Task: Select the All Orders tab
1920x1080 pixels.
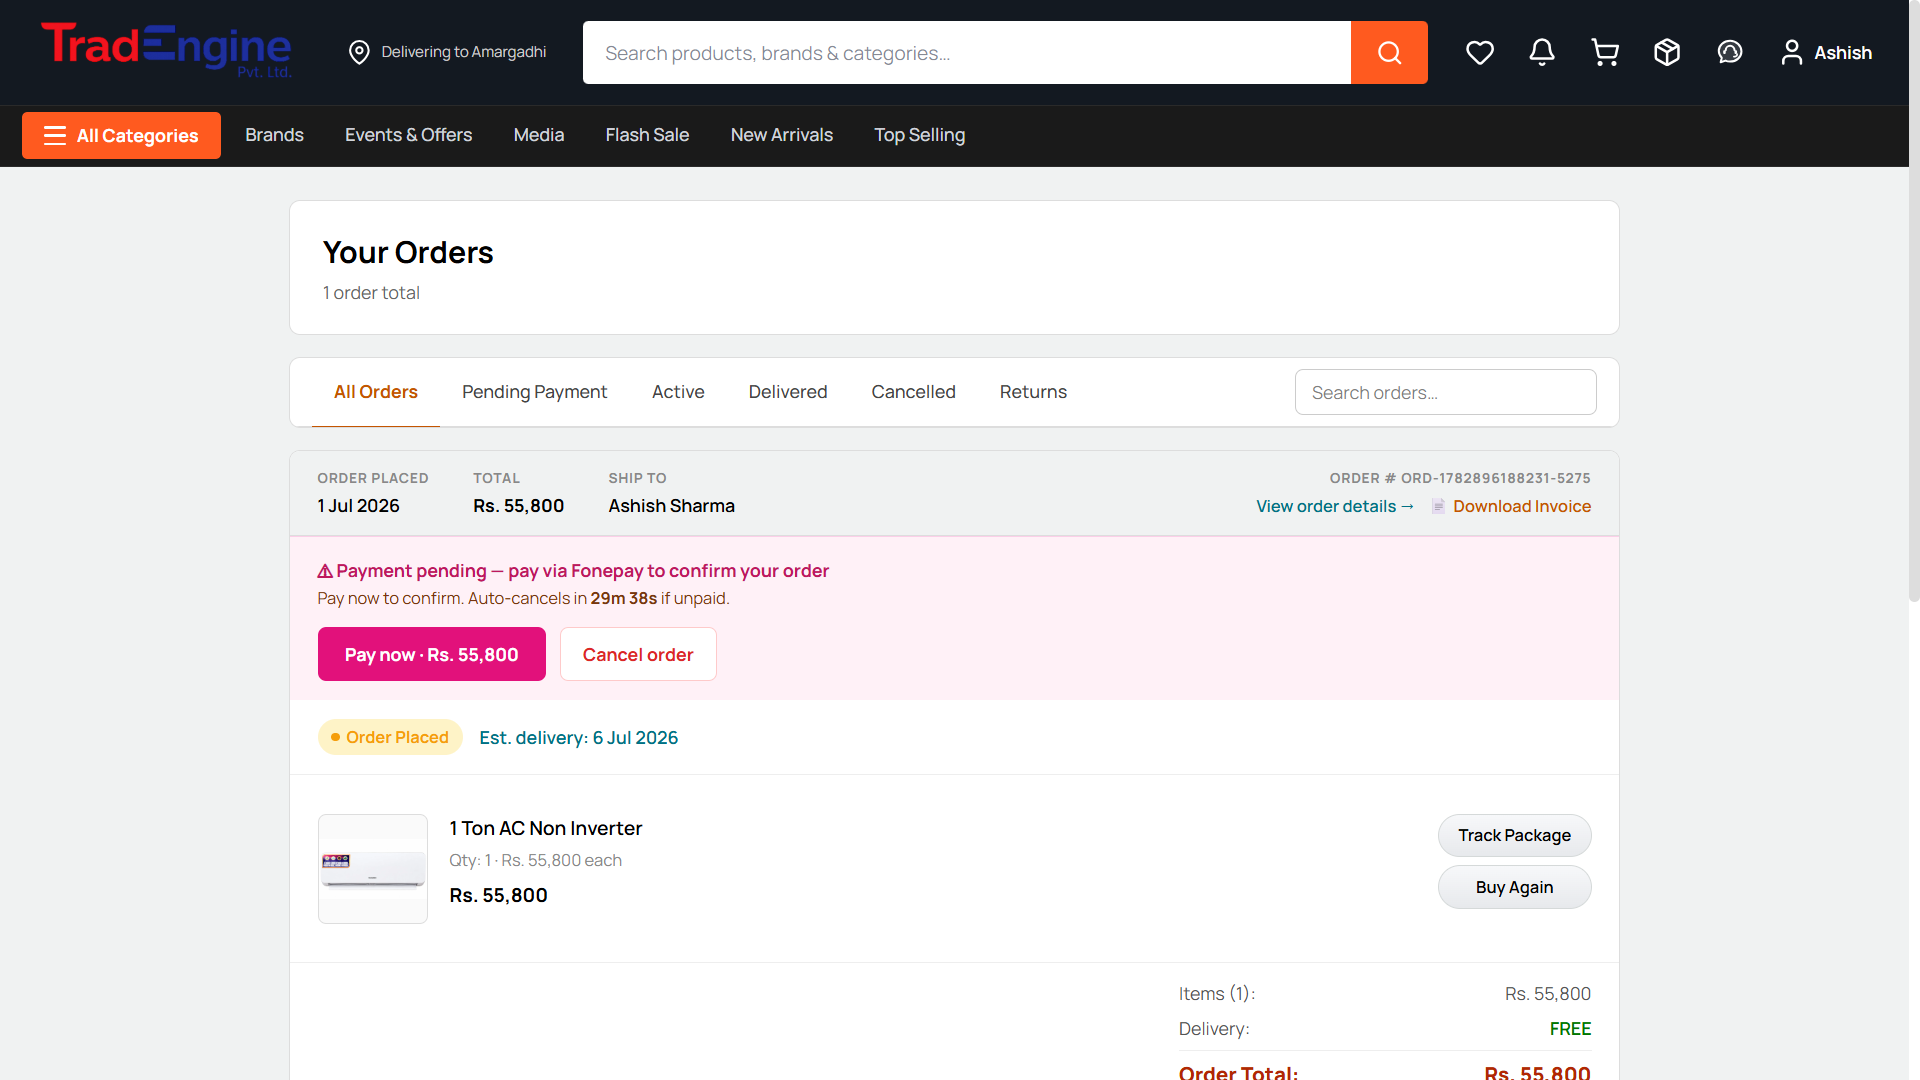Action: [376, 392]
